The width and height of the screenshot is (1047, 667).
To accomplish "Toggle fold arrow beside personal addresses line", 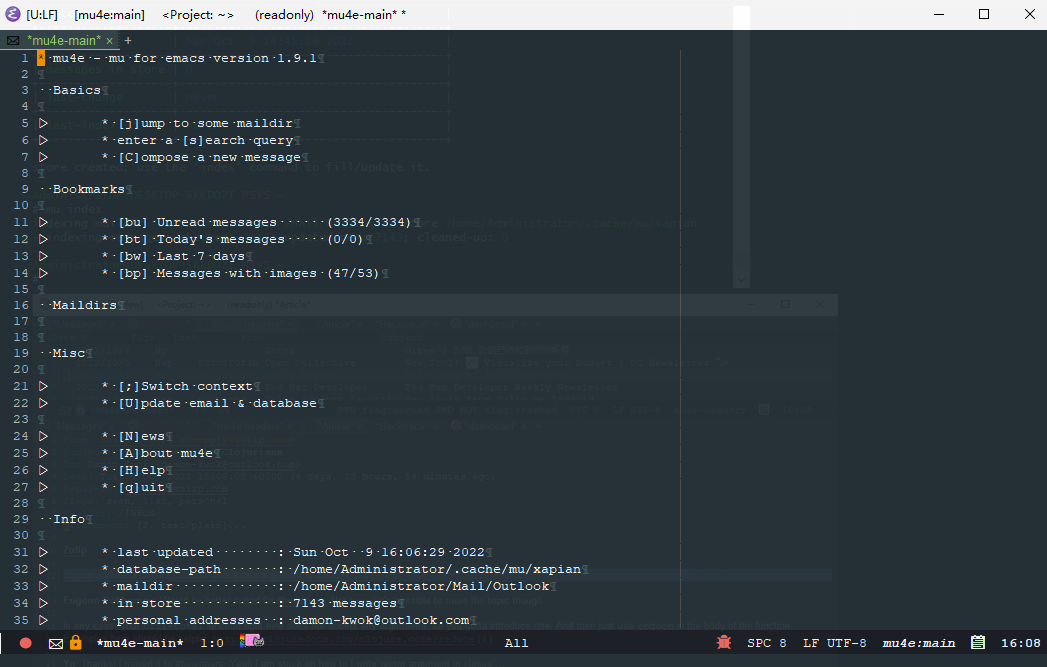I will pos(43,620).
